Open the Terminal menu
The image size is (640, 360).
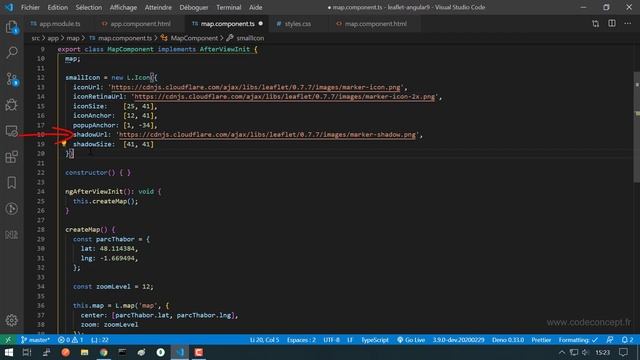229,7
